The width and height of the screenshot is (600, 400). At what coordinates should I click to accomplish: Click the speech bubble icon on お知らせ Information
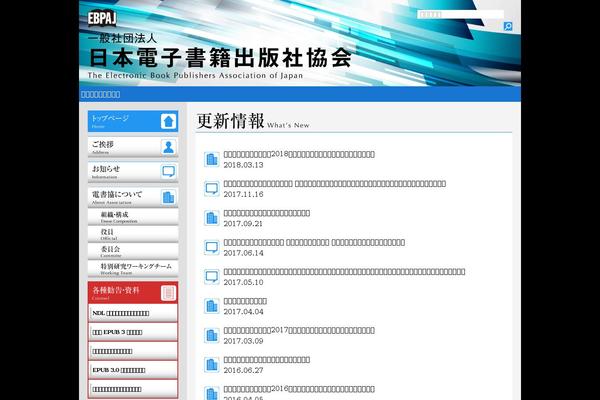[x=168, y=171]
